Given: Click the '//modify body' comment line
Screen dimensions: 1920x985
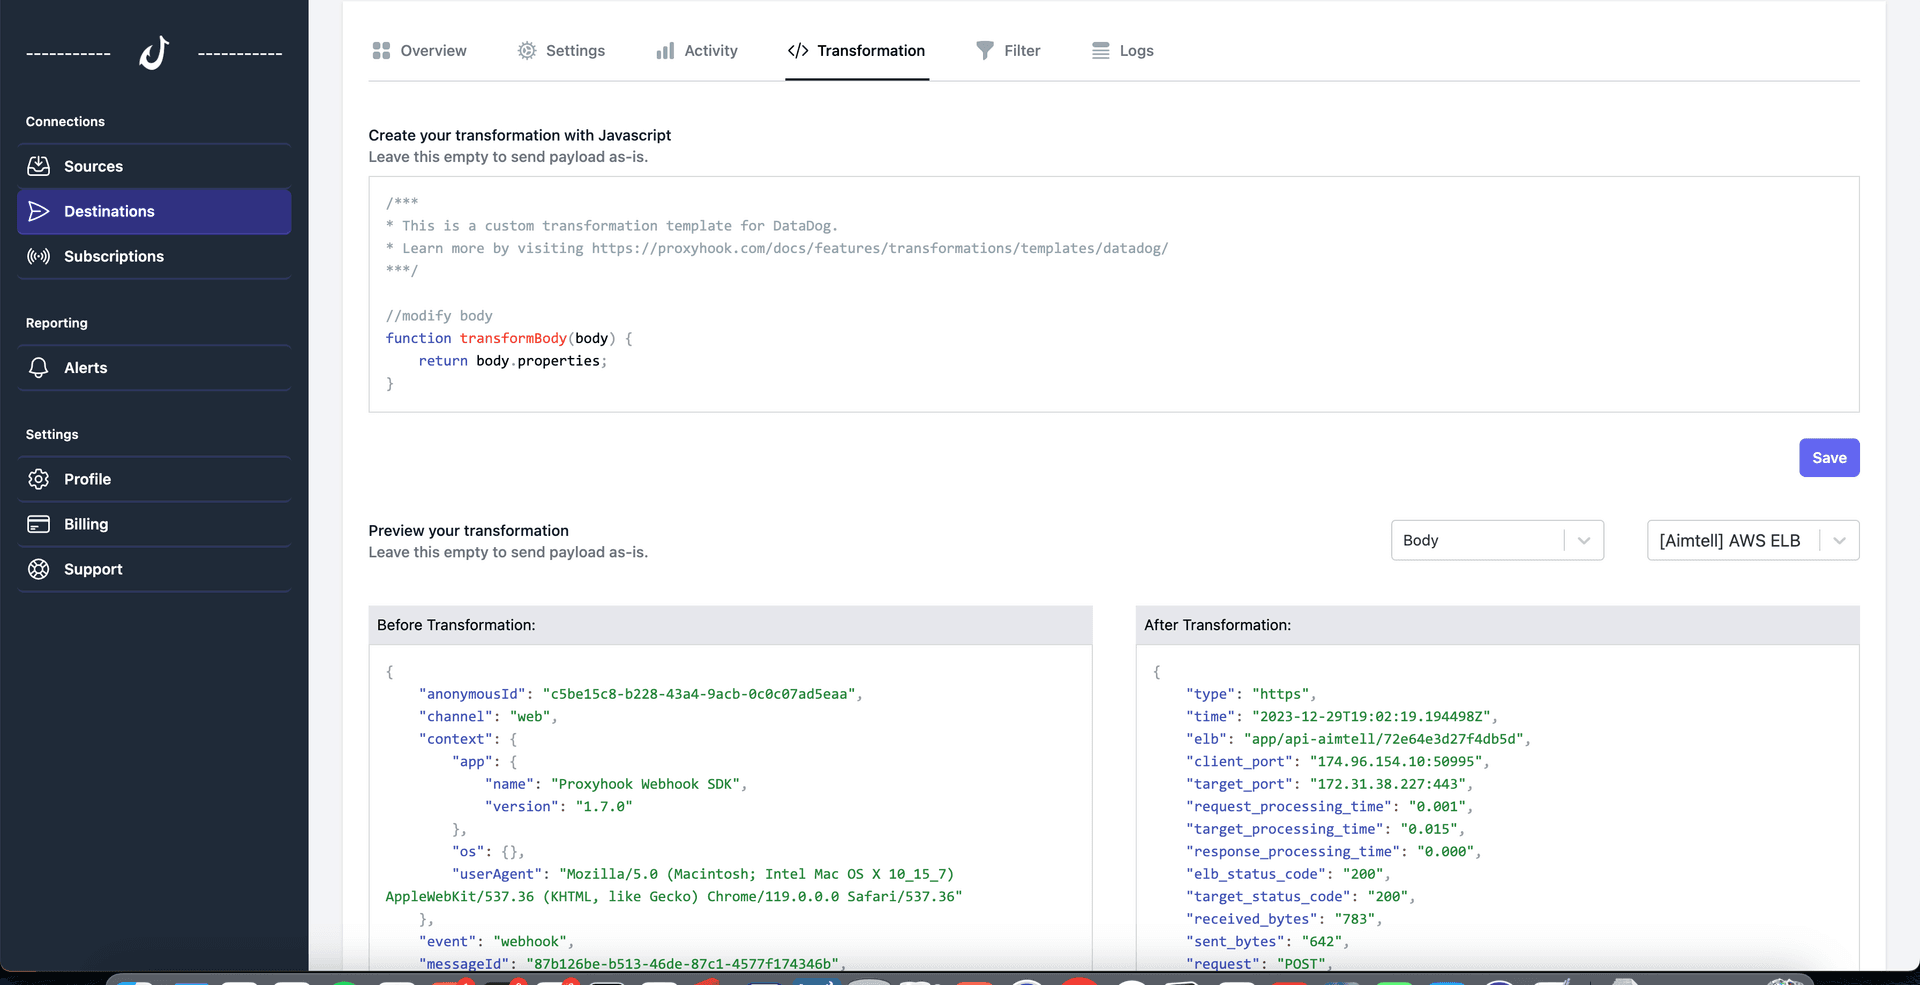Looking at the screenshot, I should (439, 316).
